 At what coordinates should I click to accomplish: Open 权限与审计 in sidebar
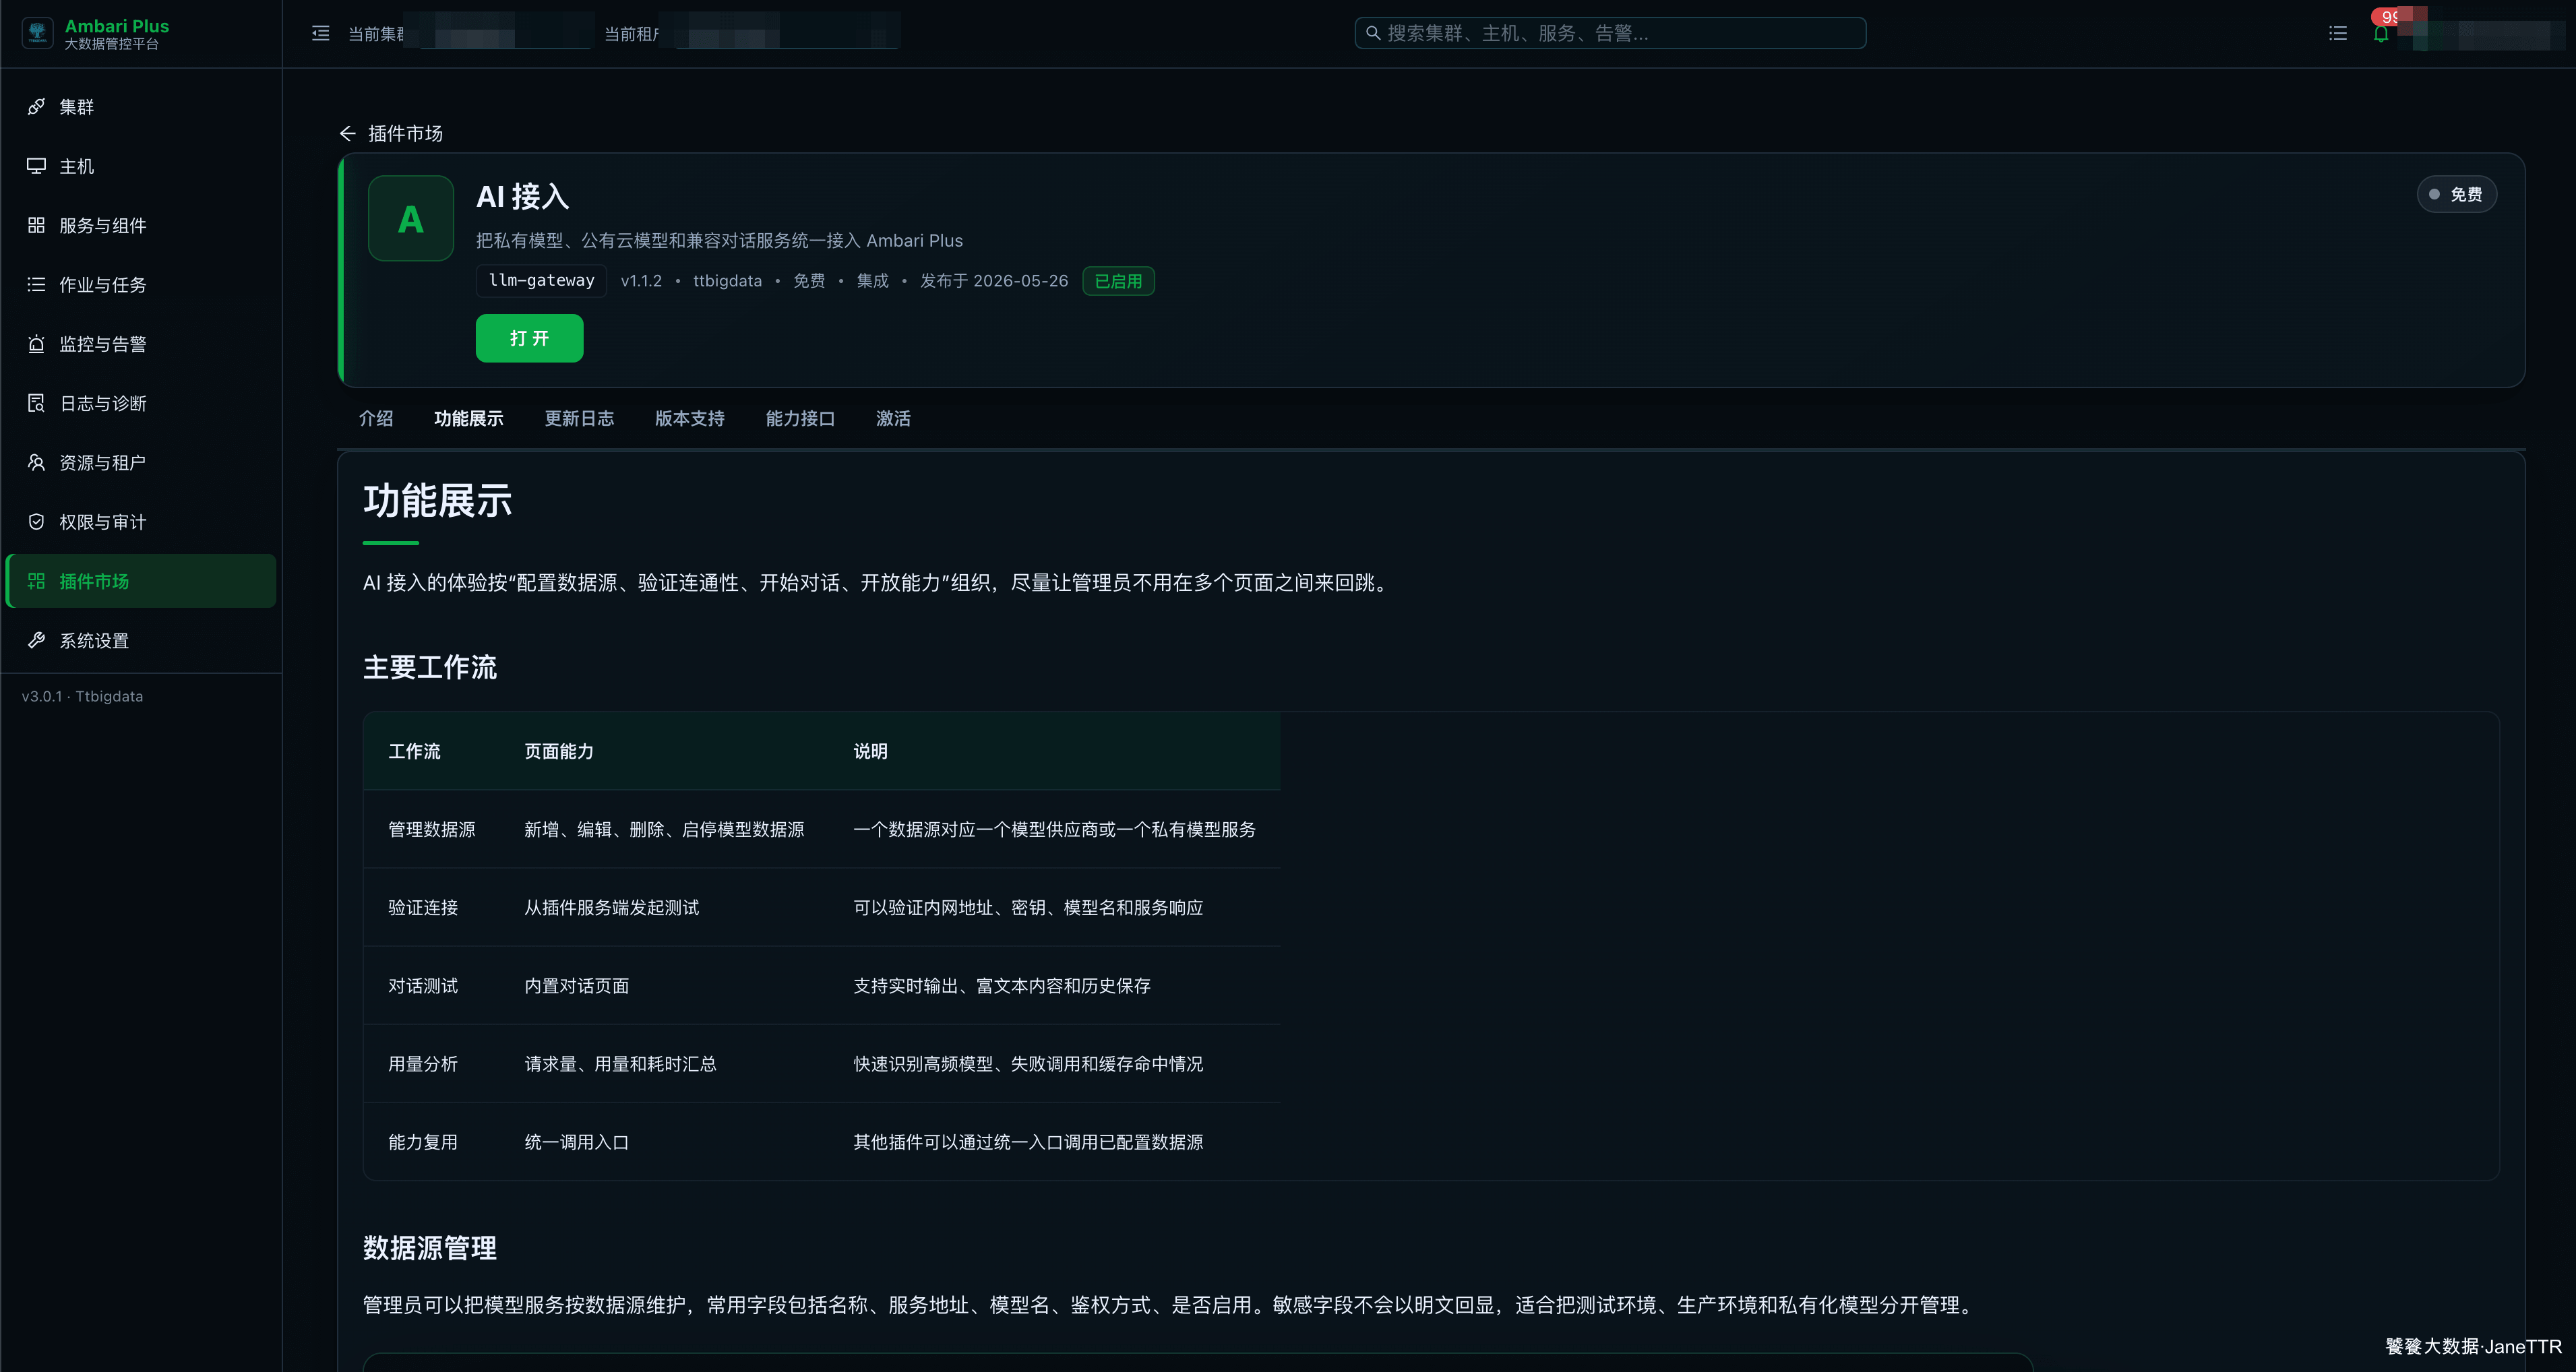coord(141,522)
